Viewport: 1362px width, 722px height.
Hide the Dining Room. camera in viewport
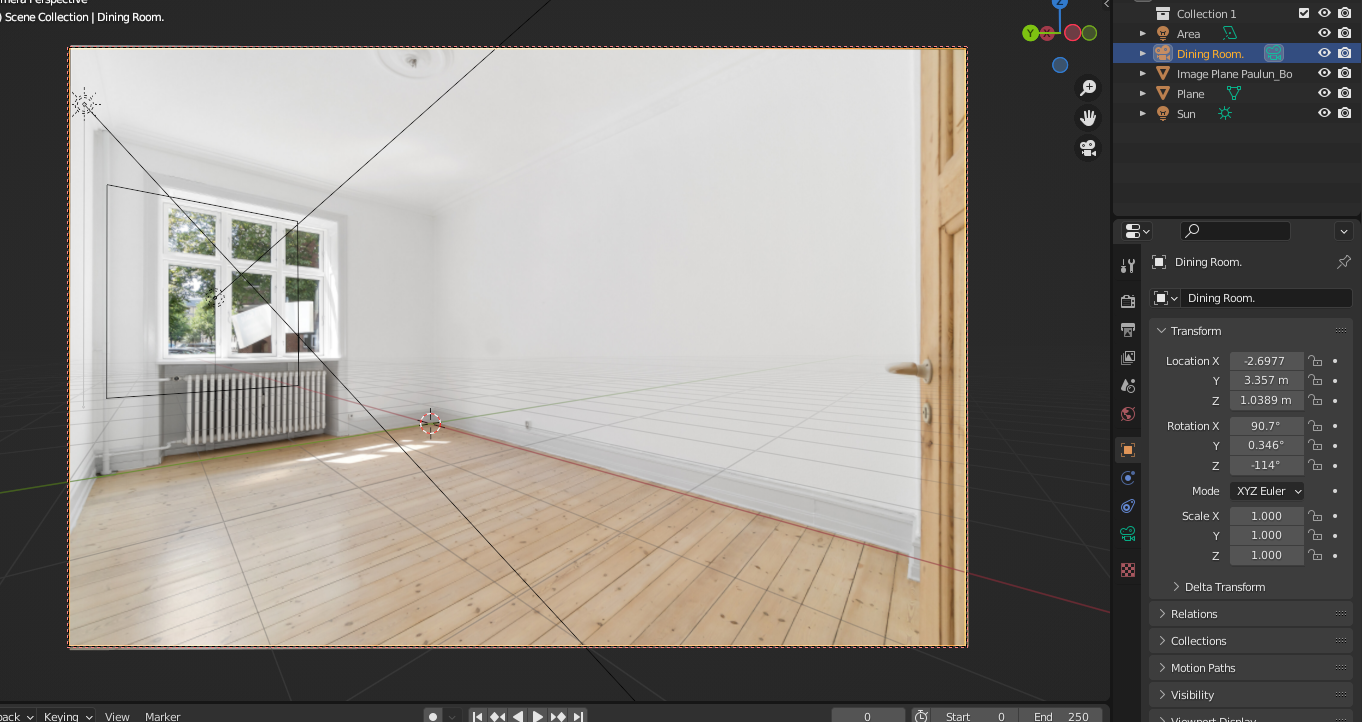click(1324, 53)
